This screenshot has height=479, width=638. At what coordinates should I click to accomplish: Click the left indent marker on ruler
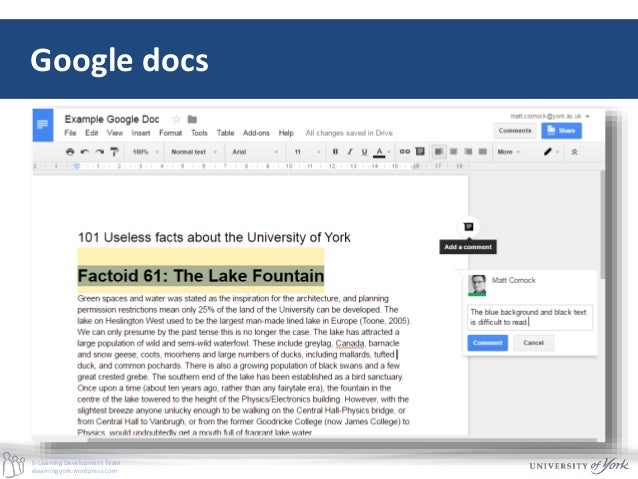[77, 166]
